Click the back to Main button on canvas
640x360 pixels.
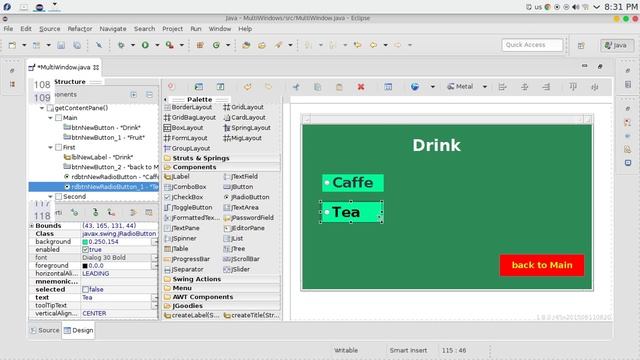542,265
